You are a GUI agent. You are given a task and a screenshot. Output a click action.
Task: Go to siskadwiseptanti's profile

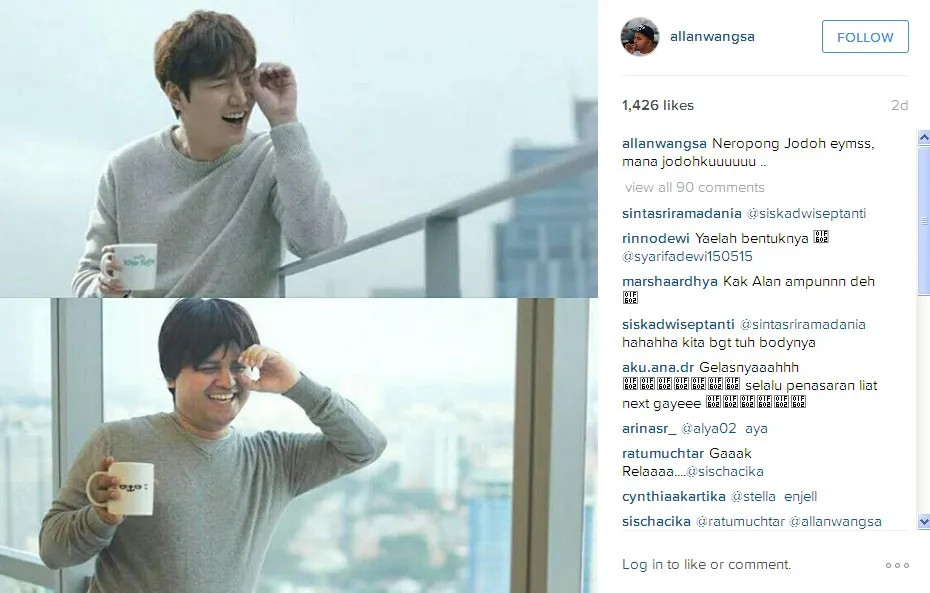coord(678,324)
